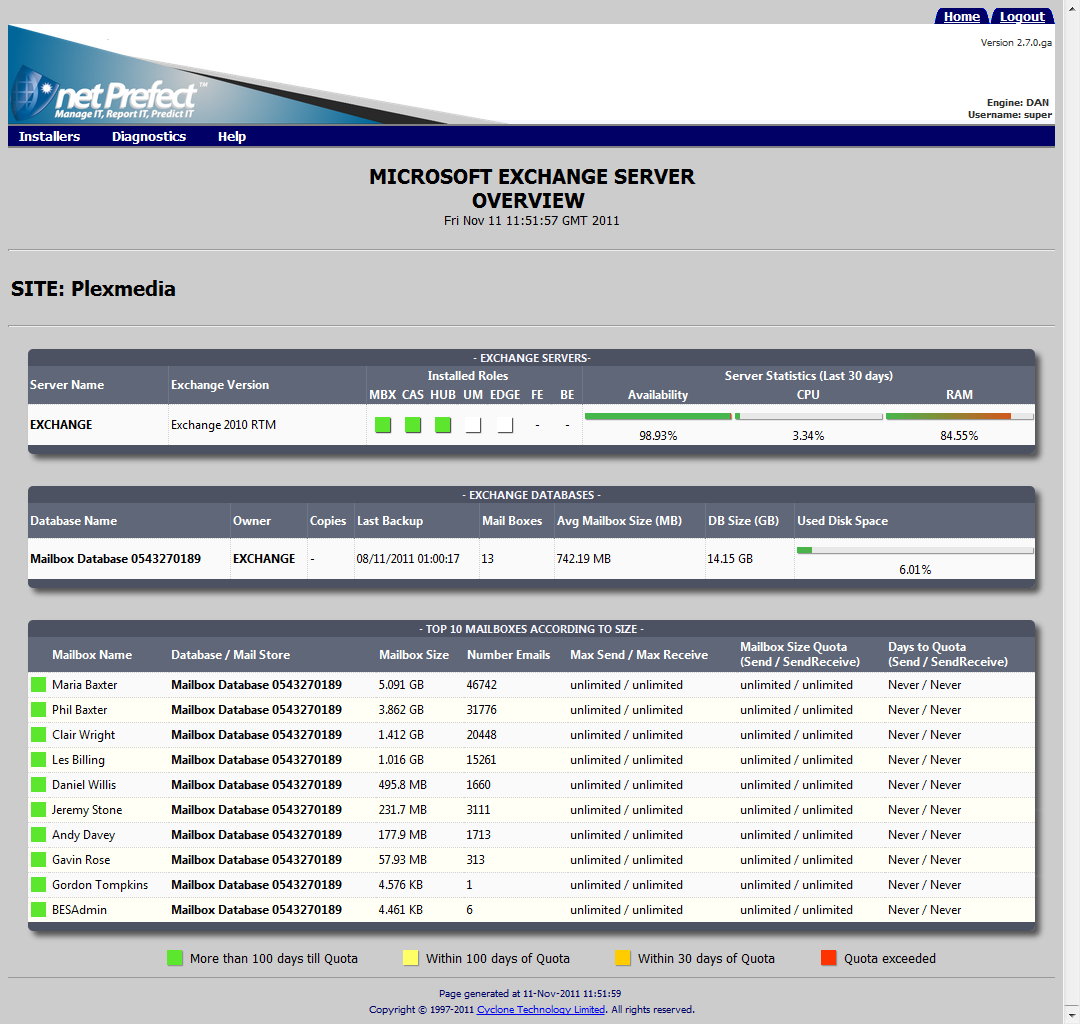Open the Installers menu
Screen dimensions: 1080x1024
(49, 136)
